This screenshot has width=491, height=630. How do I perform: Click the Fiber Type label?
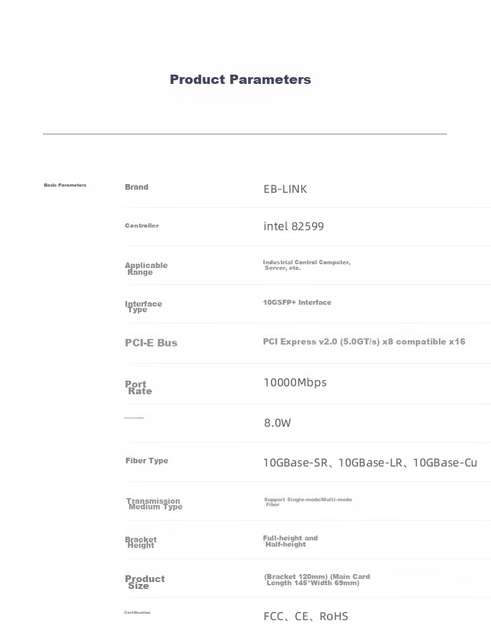(x=147, y=460)
